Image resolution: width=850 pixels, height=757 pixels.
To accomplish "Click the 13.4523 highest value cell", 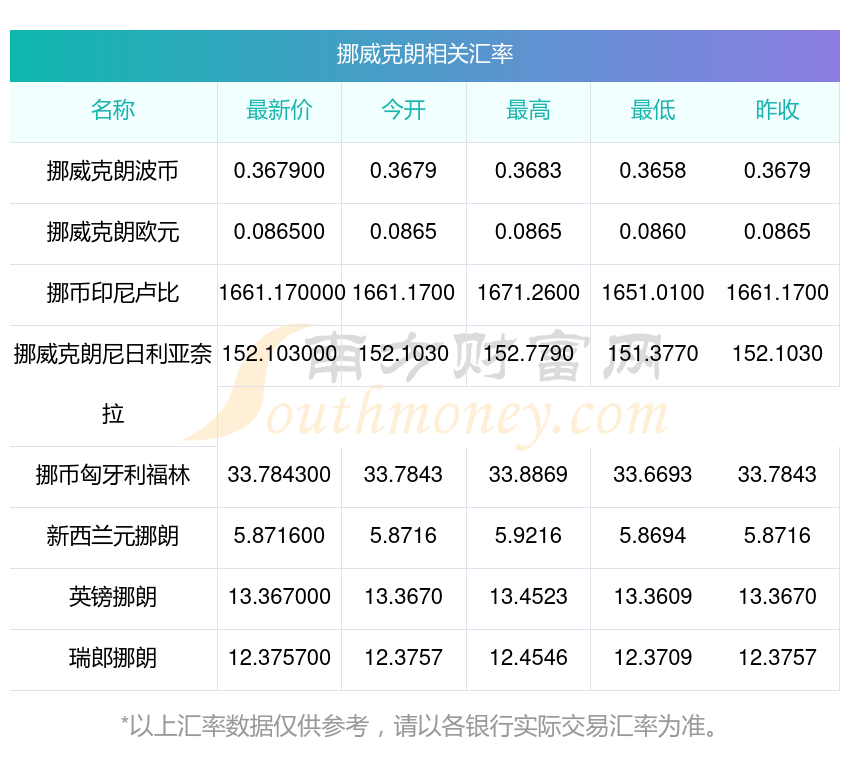I will 528,596.
